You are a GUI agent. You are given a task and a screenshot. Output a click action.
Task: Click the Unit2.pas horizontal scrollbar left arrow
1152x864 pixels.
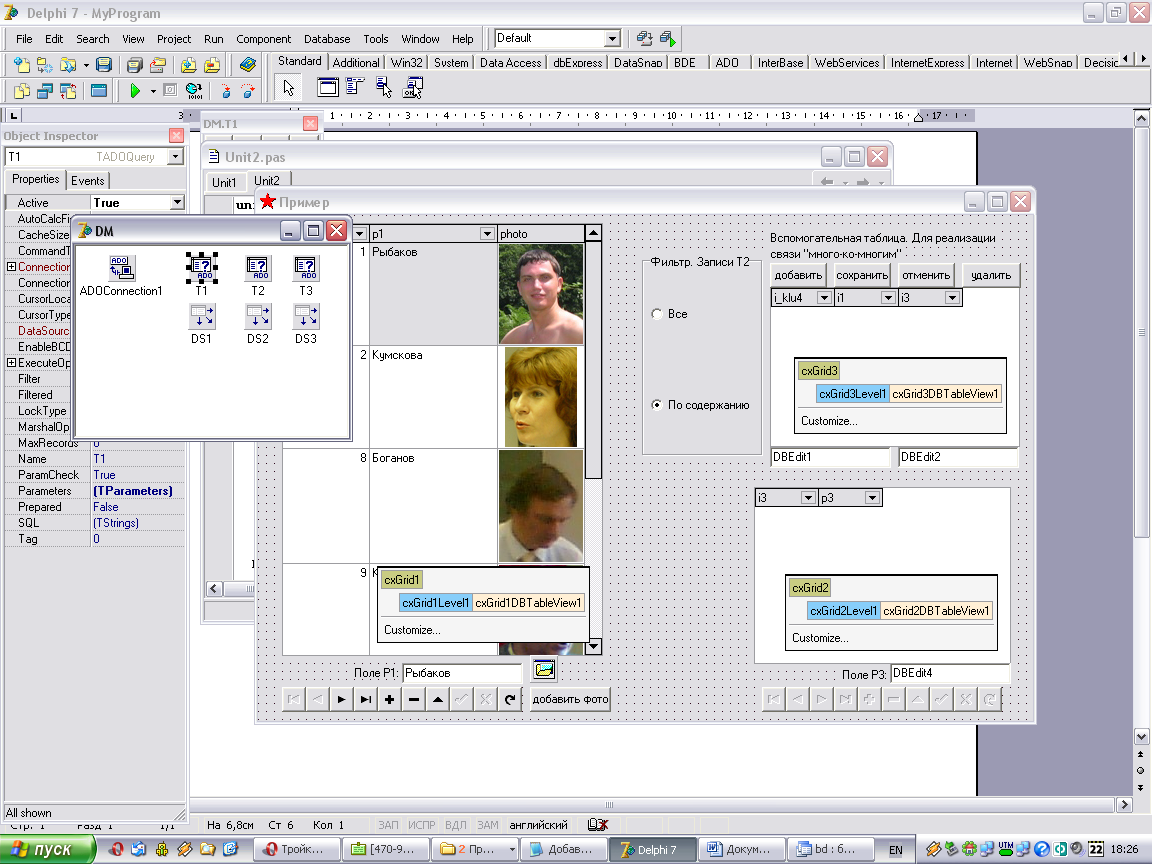(215, 588)
